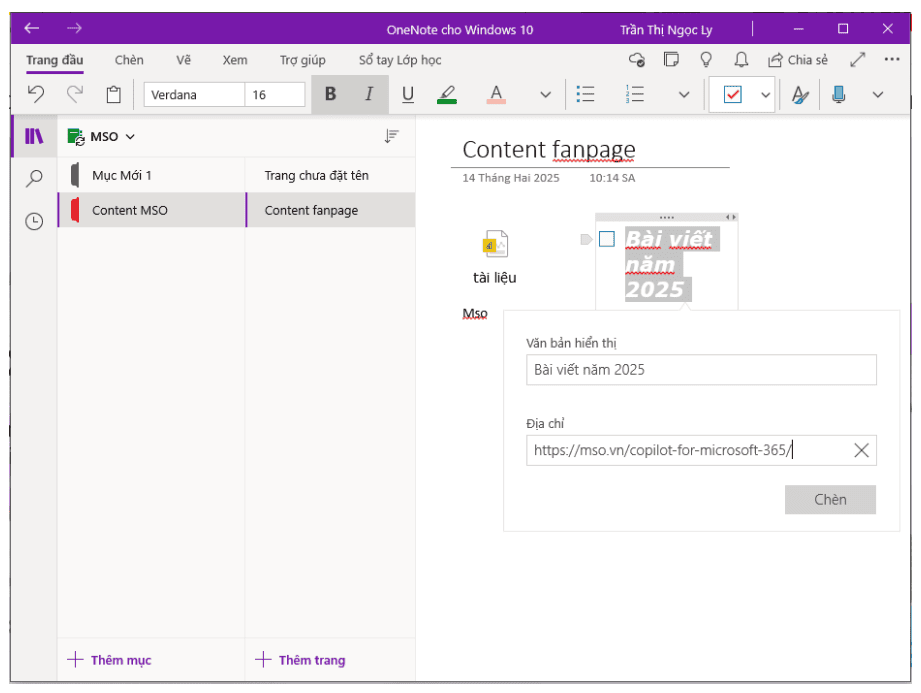Open the Chèn tab
The image size is (921, 693).
coord(129,60)
